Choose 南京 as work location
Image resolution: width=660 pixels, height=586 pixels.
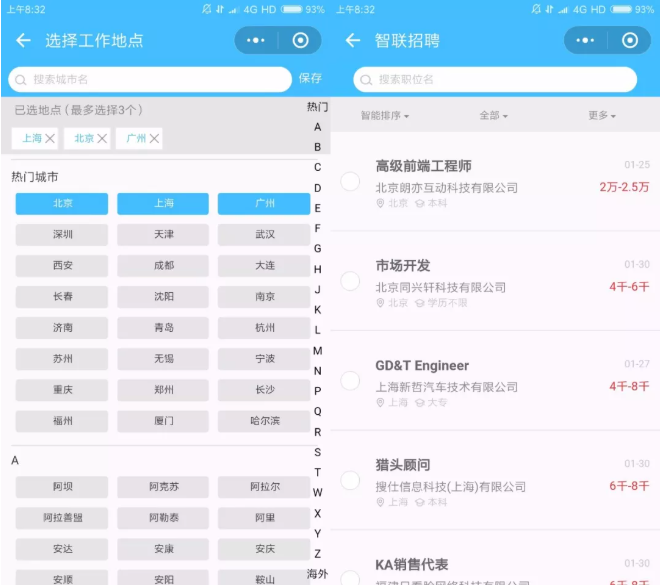click(x=264, y=297)
